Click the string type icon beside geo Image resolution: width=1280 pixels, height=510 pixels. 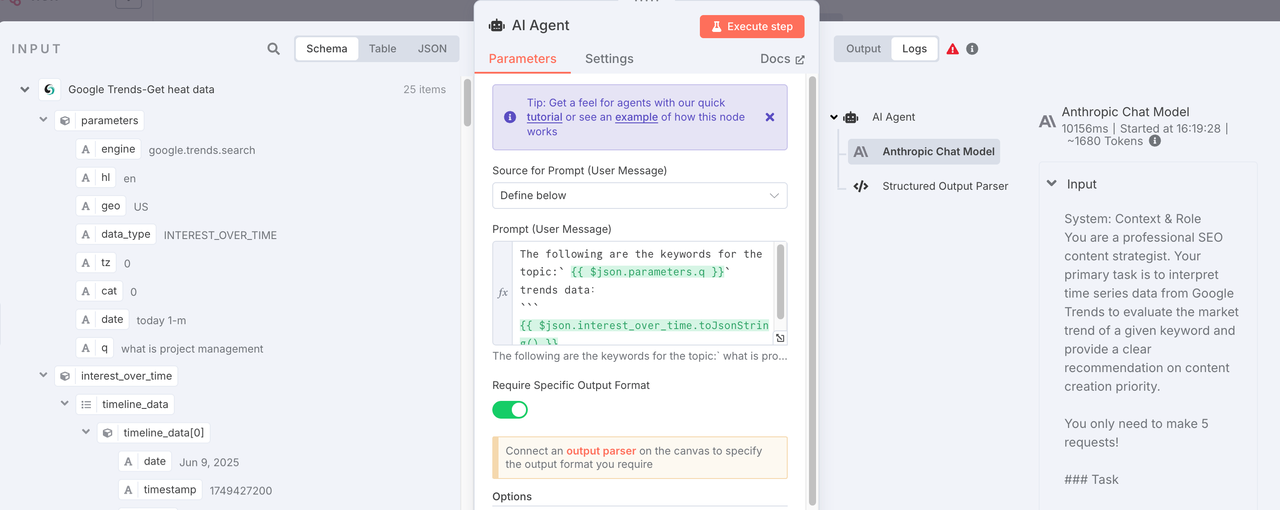87,206
